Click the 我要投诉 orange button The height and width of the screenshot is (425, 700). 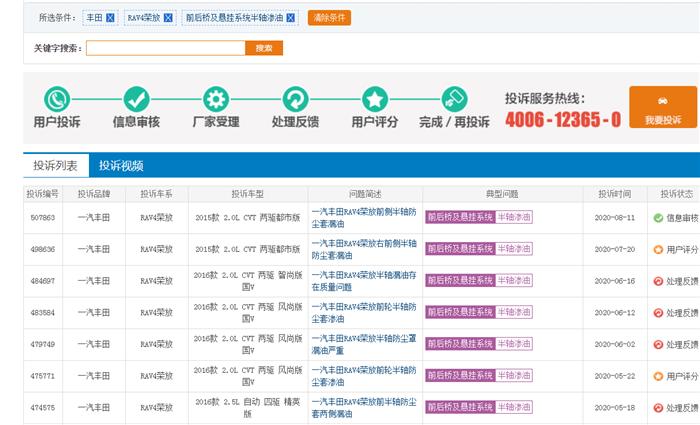click(x=663, y=107)
